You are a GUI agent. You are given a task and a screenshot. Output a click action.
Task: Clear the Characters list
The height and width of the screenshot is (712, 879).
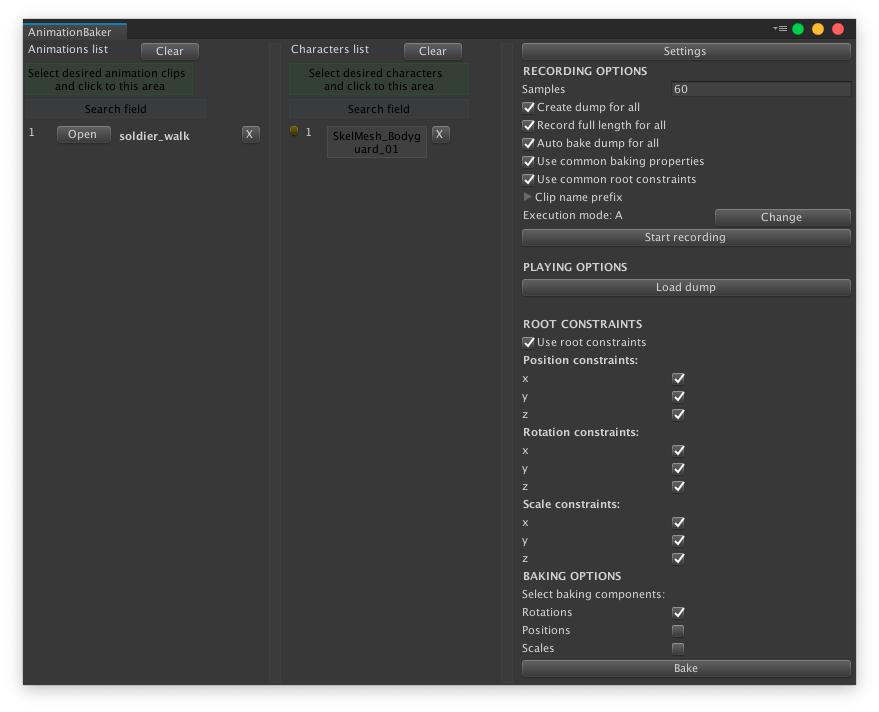coord(433,51)
